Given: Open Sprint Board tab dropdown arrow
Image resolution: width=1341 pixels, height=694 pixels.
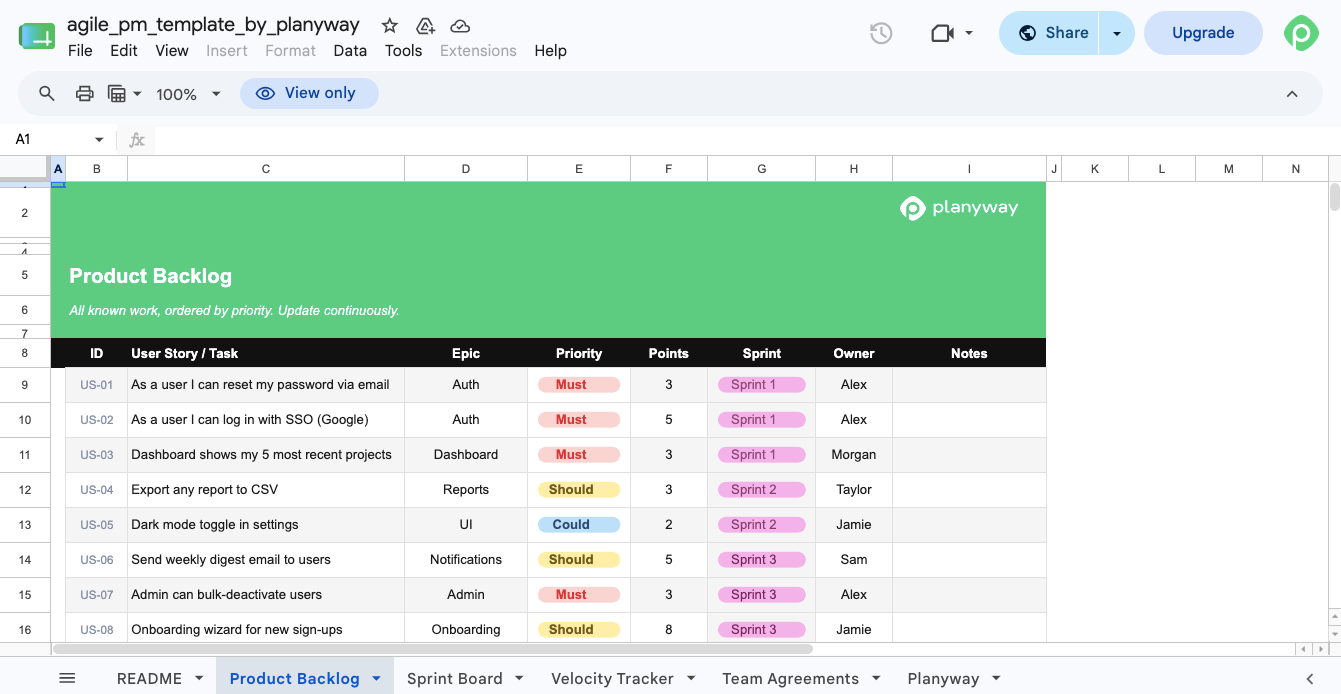Looking at the screenshot, I should coord(519,678).
